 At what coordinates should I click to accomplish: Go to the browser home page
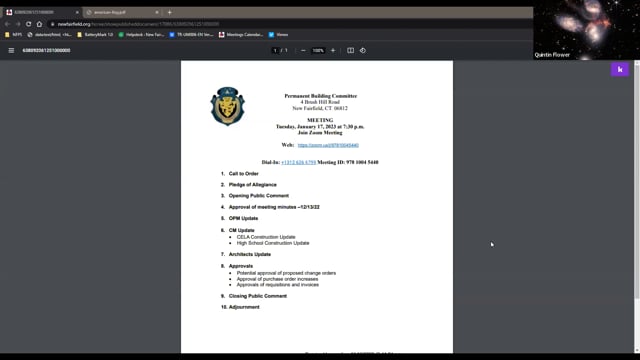(39, 24)
